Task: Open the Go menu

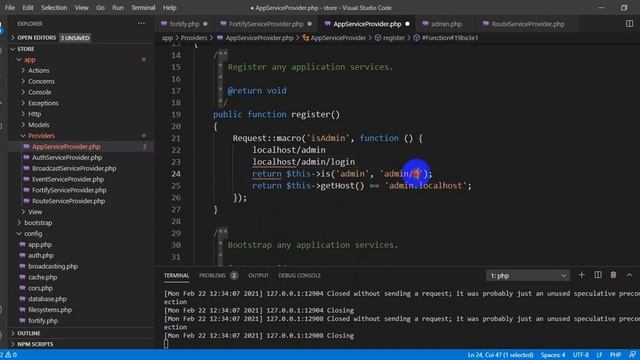Action: tap(100, 7)
